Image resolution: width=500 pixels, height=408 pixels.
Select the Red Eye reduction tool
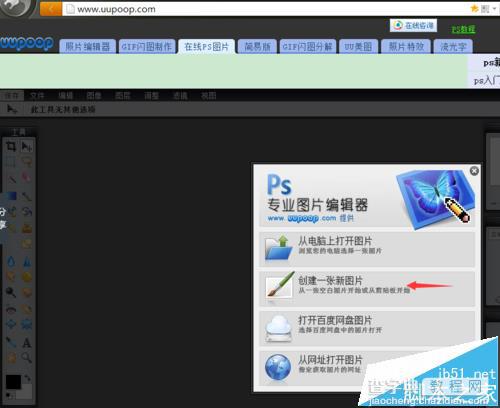click(11, 310)
